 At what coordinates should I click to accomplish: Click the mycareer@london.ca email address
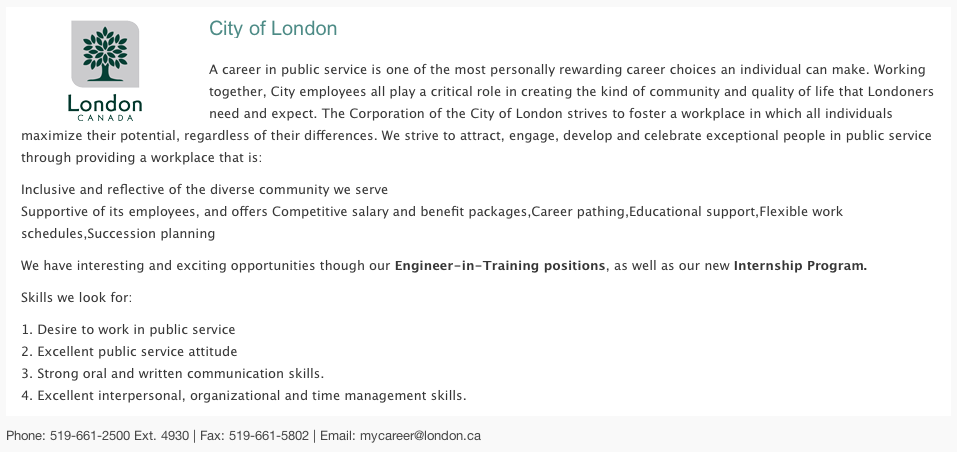click(420, 436)
